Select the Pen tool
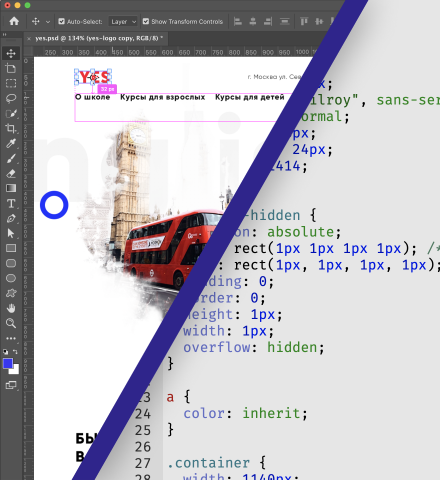Image resolution: width=440 pixels, height=480 pixels. point(11,218)
